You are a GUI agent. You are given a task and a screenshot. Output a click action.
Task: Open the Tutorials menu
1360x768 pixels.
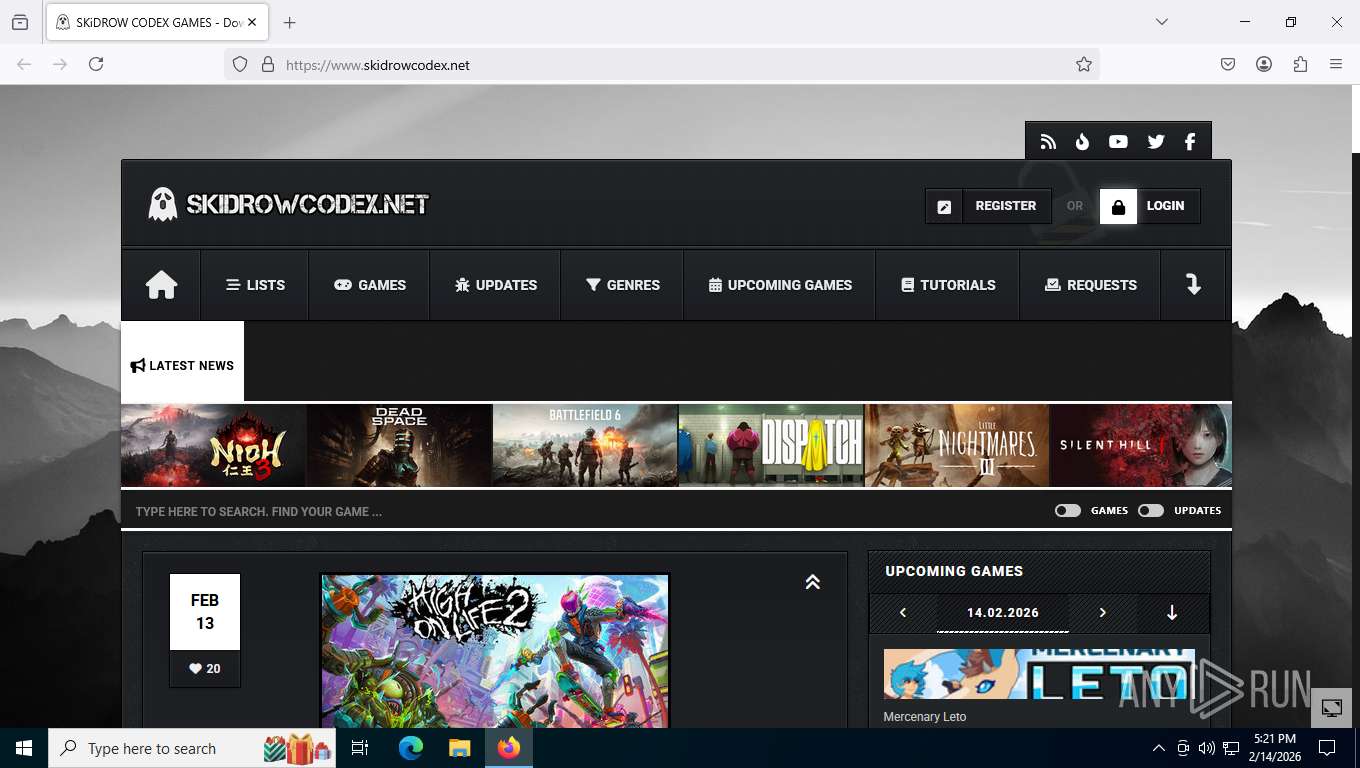point(947,285)
